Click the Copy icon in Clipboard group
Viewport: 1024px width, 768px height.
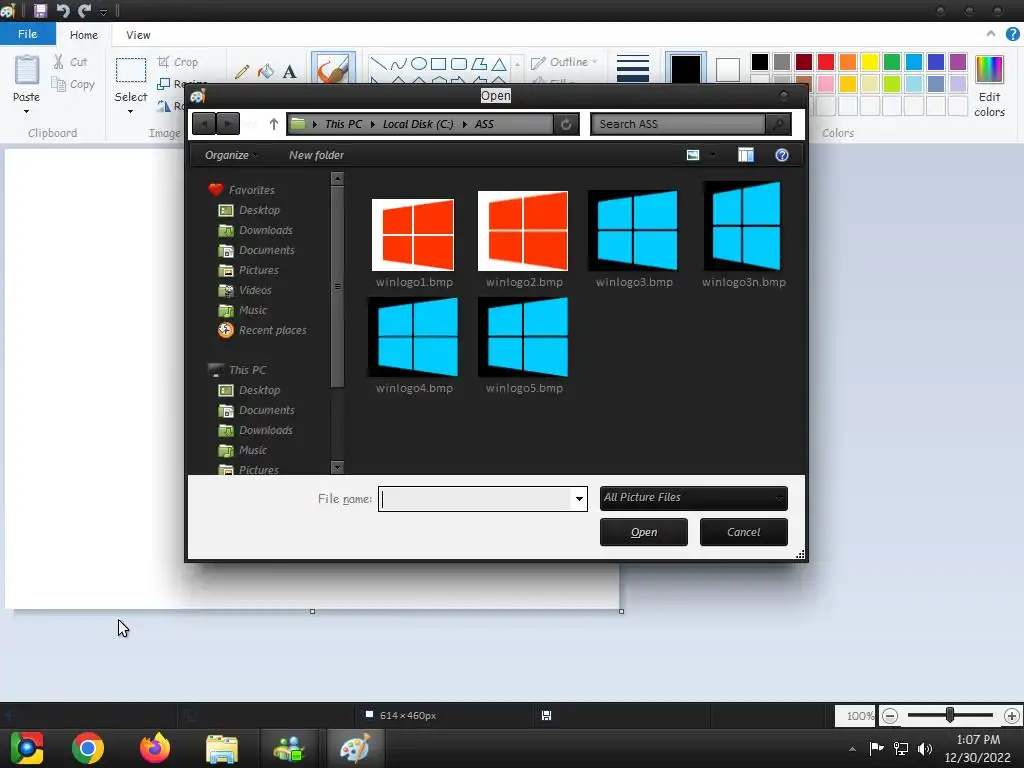59,84
